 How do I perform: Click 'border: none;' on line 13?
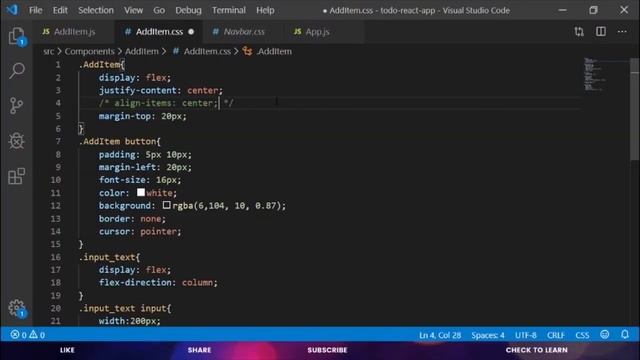132,218
